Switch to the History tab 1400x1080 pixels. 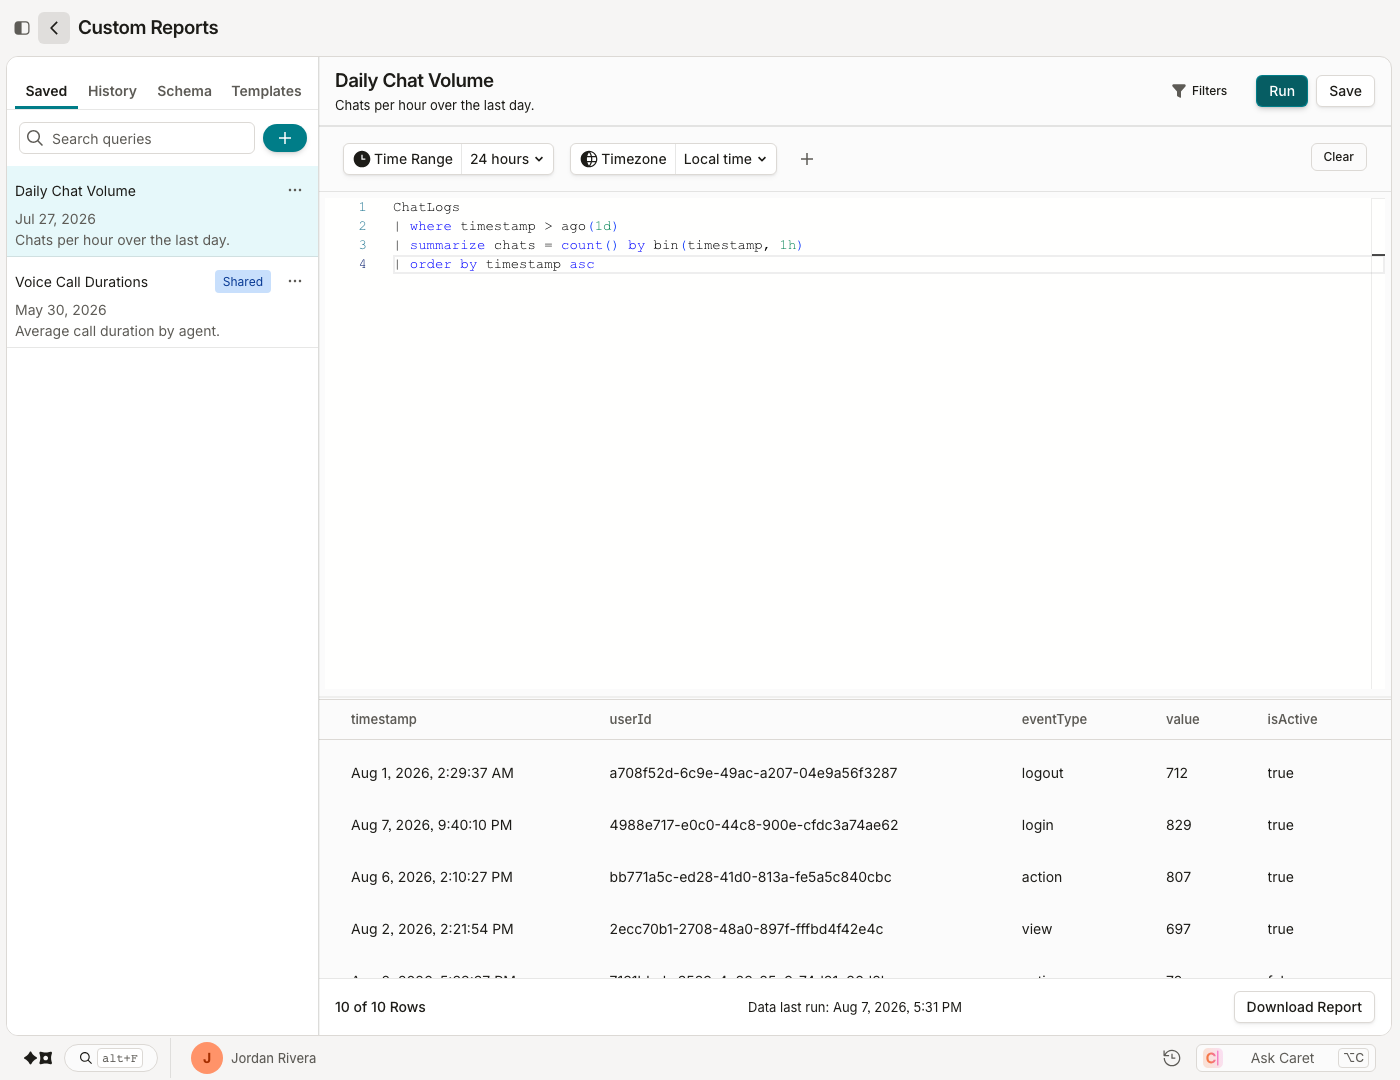112,91
